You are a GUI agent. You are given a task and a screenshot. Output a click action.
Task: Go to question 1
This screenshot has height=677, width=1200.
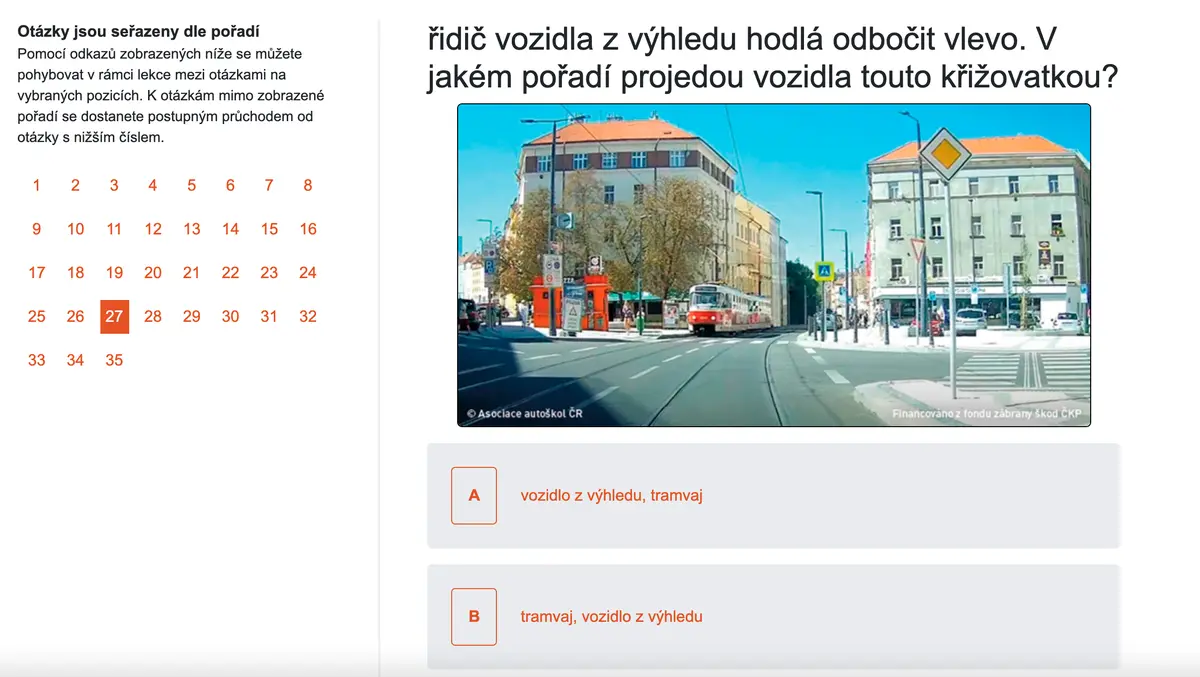[x=37, y=185]
